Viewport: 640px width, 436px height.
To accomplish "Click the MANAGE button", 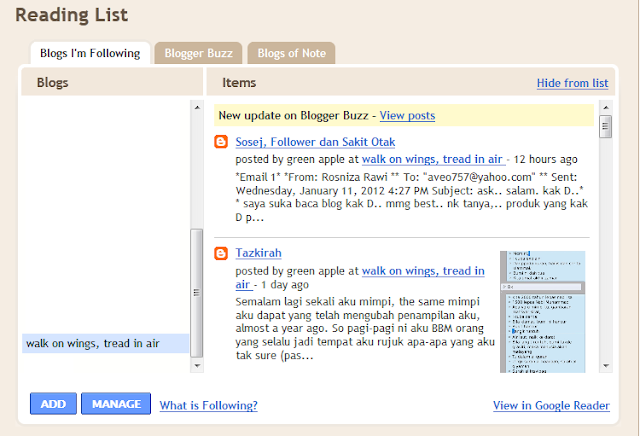I will 116,404.
